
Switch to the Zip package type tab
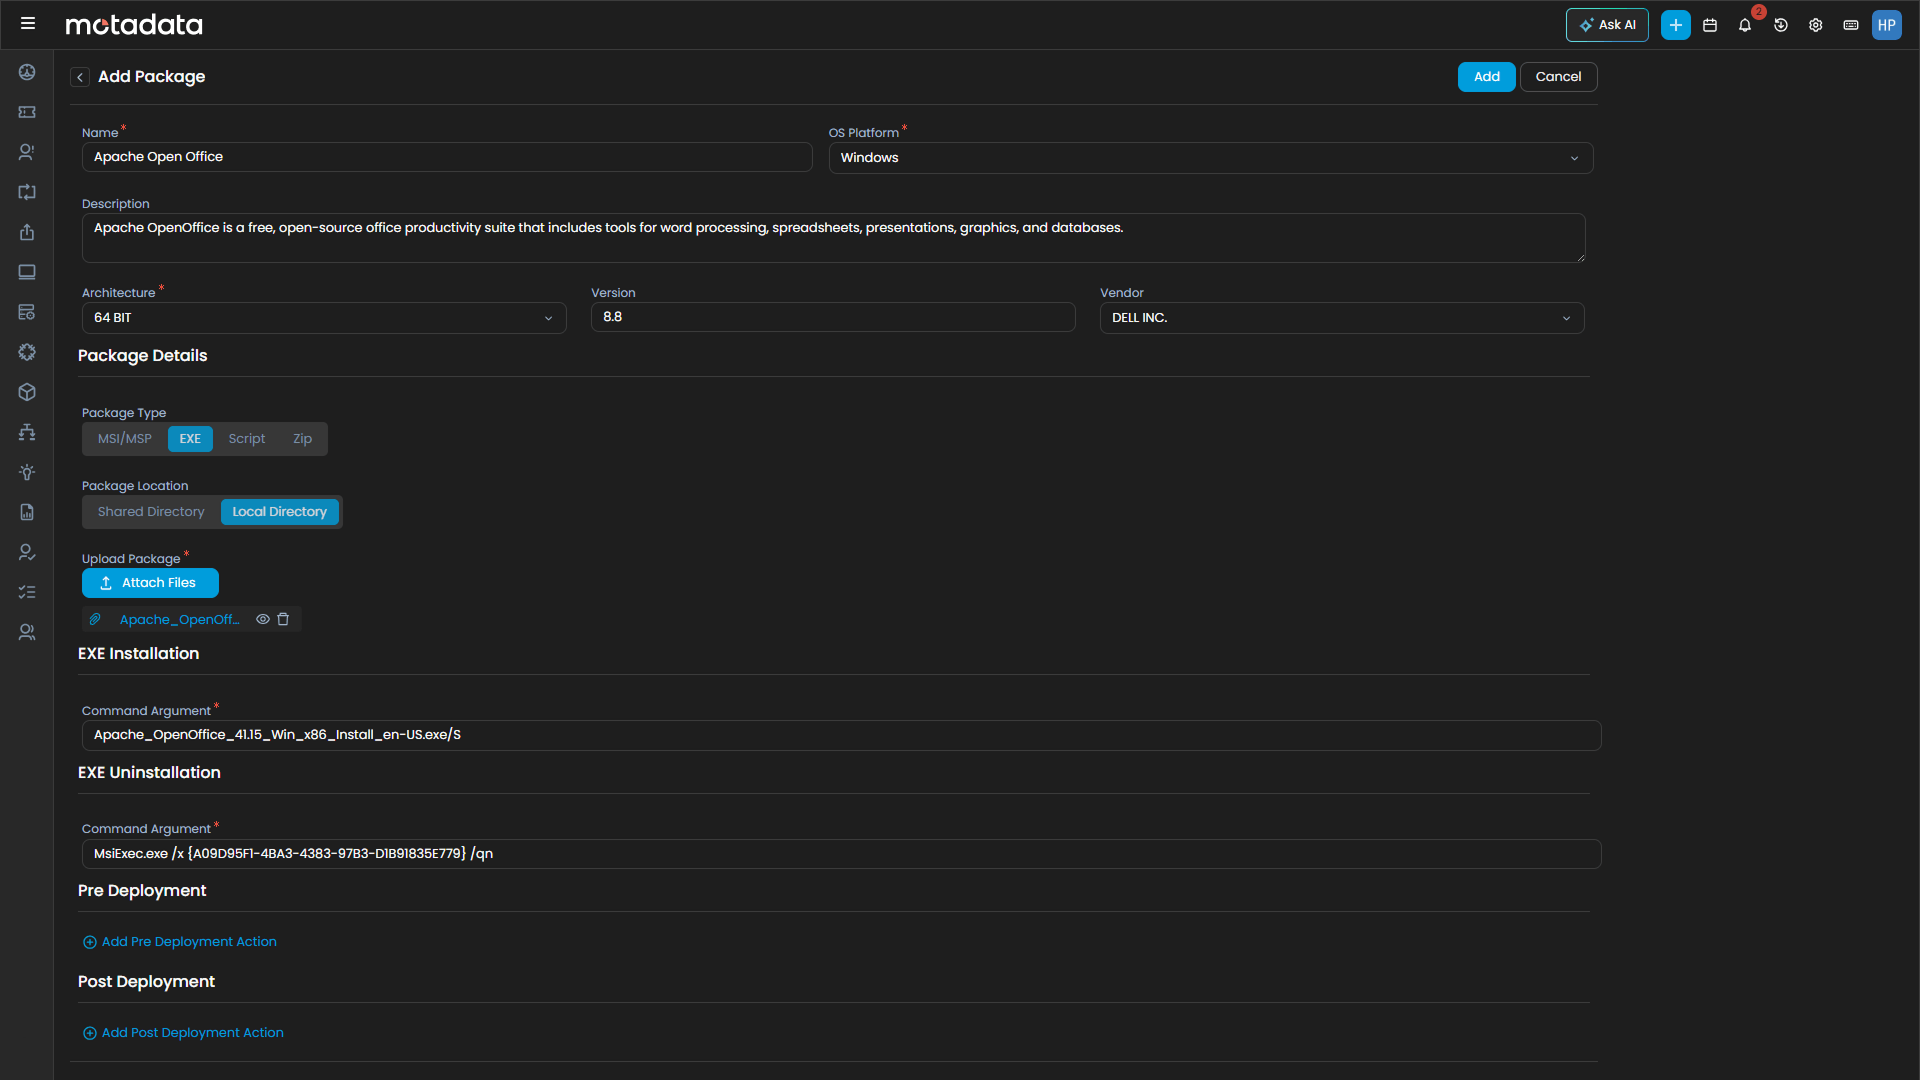[x=301, y=438]
